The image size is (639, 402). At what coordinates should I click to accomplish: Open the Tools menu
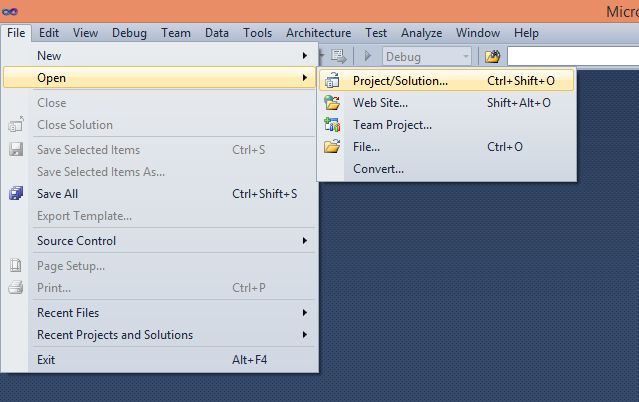pyautogui.click(x=258, y=33)
